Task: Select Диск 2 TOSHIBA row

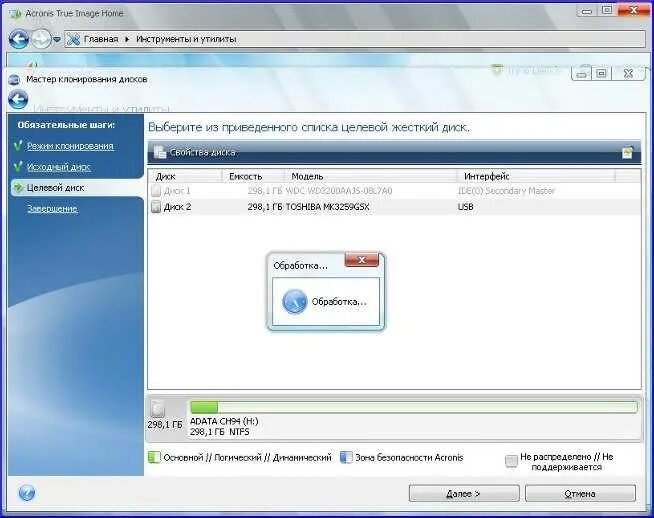Action: point(394,207)
